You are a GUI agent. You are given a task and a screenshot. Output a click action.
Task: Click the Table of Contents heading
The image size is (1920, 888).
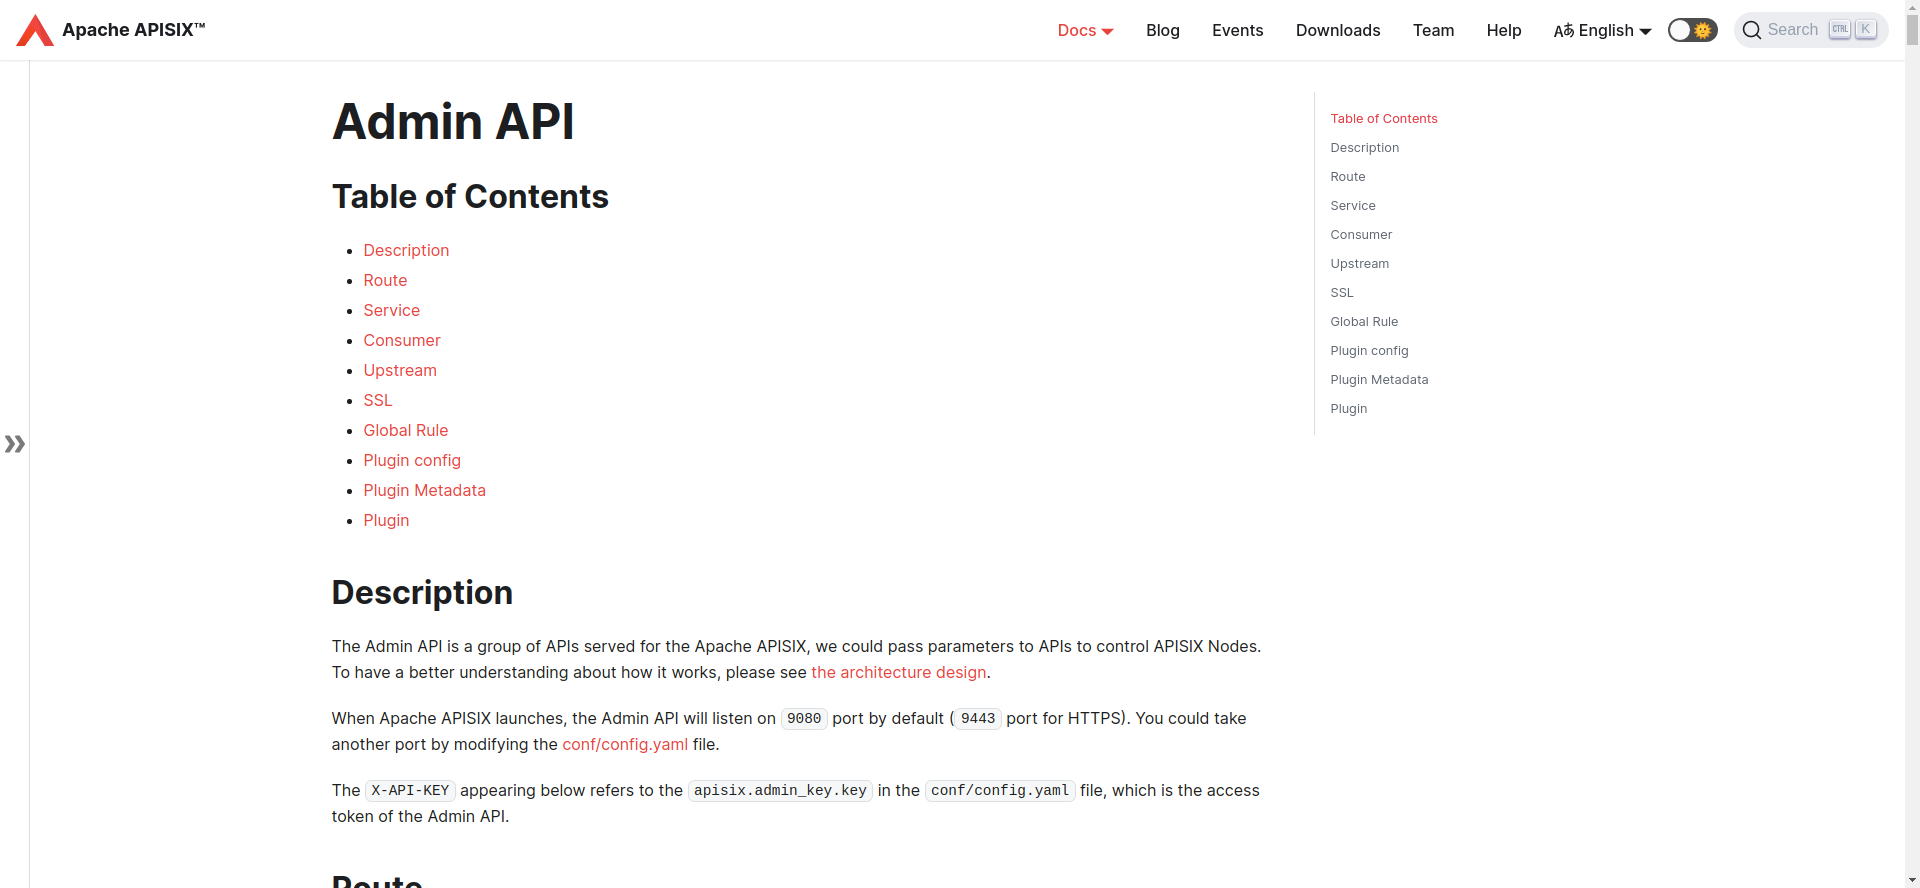pos(470,197)
